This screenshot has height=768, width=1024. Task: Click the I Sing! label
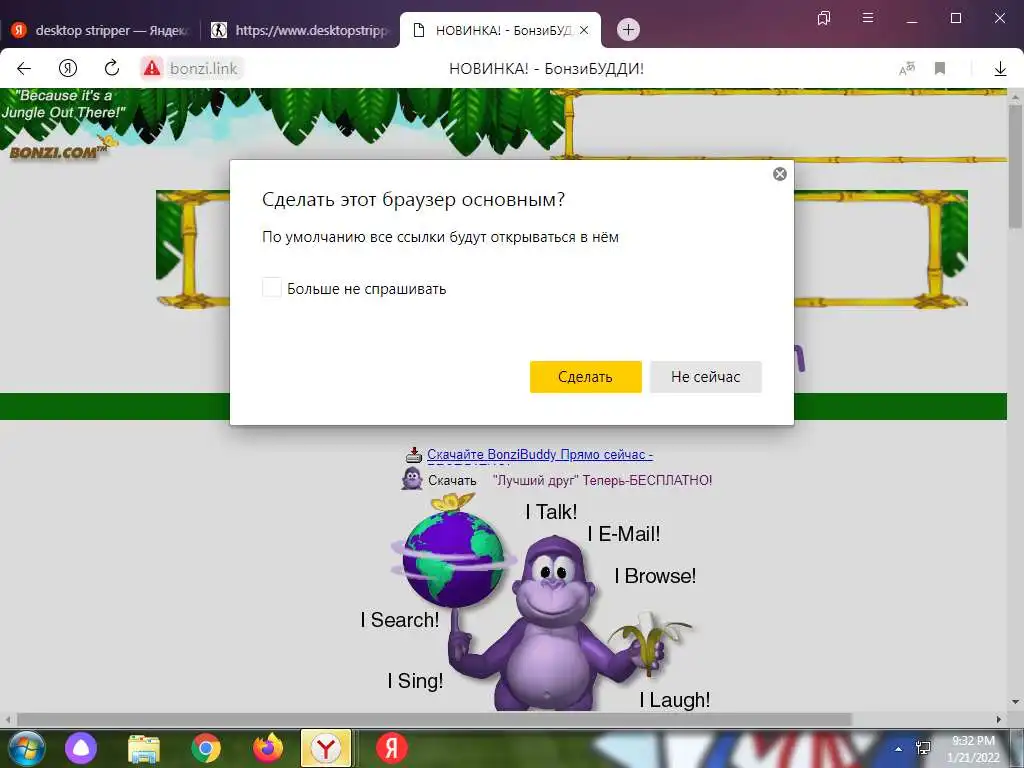(x=415, y=681)
